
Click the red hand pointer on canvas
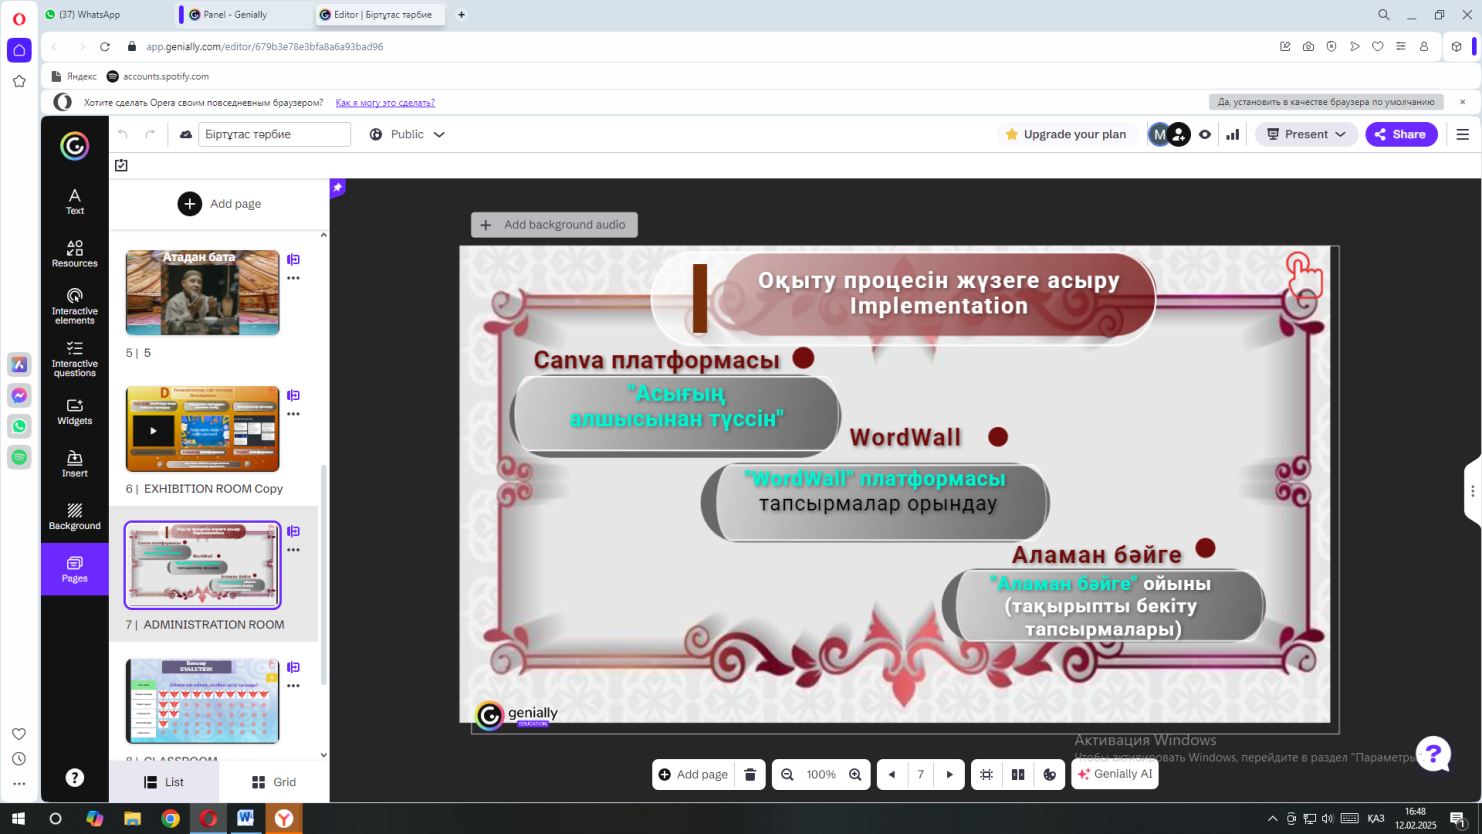coord(1304,275)
